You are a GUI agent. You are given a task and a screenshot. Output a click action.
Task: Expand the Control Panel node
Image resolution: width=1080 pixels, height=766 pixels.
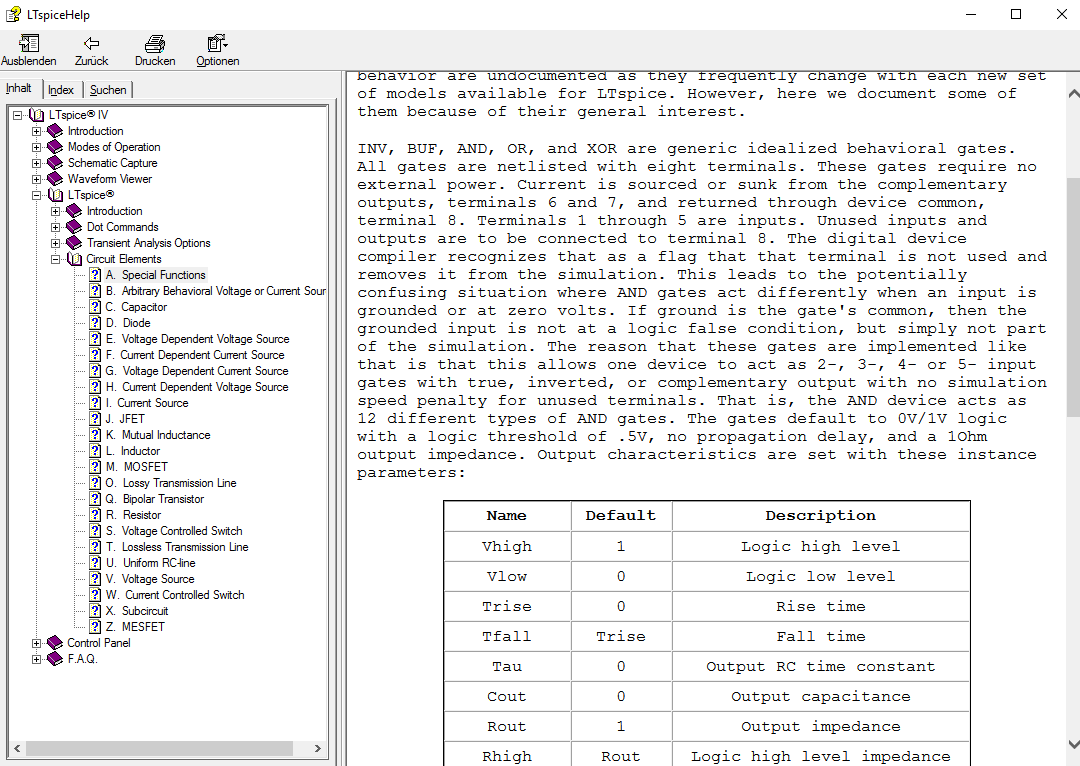pyautogui.click(x=37, y=643)
